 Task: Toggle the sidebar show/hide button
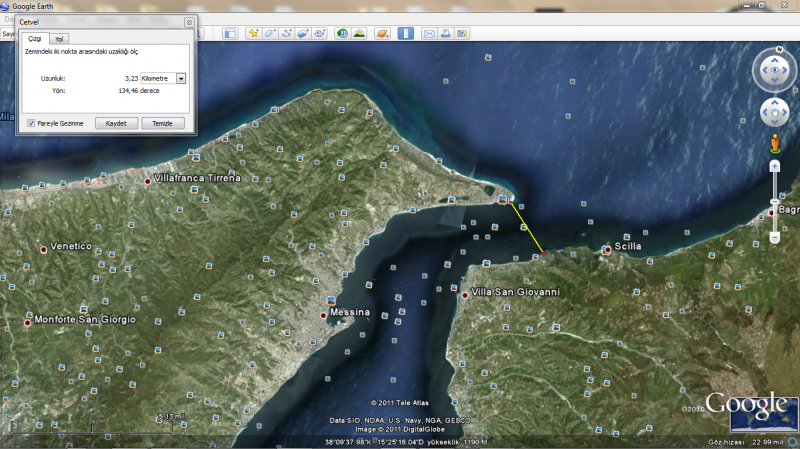click(x=229, y=33)
